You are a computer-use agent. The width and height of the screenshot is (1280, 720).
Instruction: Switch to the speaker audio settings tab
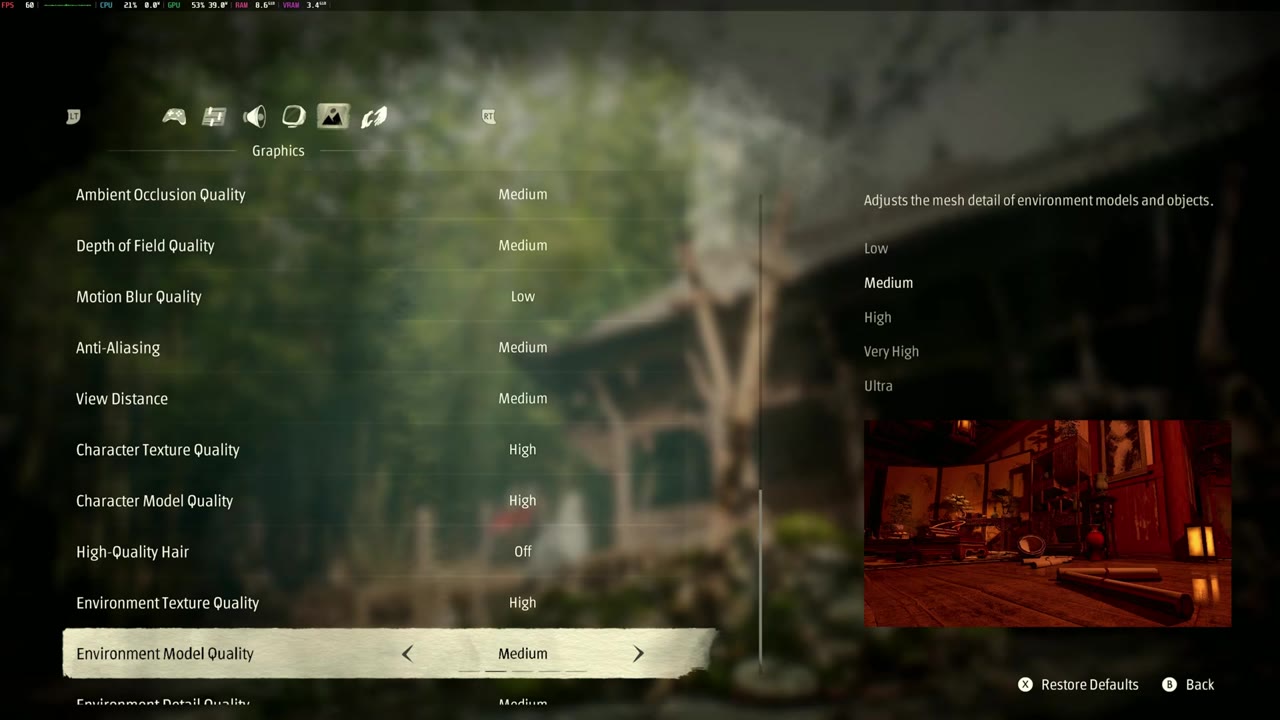click(255, 117)
